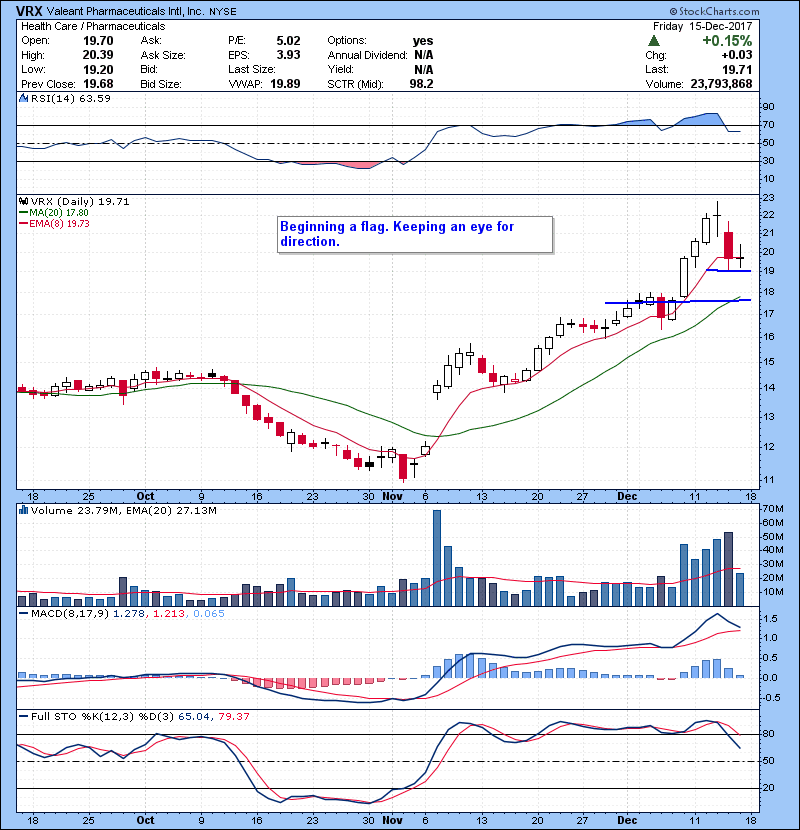Click the 23 label on the price axis
The width and height of the screenshot is (800, 830).
[768, 197]
